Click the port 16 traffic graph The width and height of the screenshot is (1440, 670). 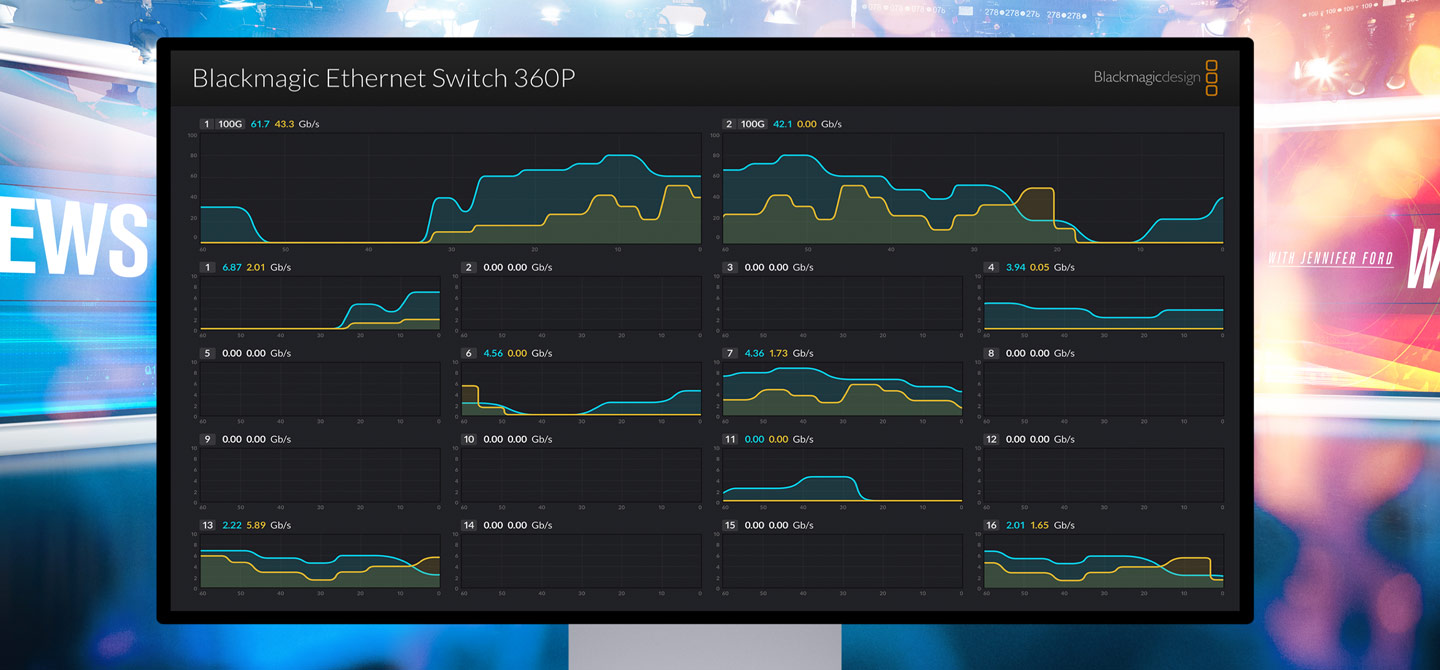tap(1103, 561)
